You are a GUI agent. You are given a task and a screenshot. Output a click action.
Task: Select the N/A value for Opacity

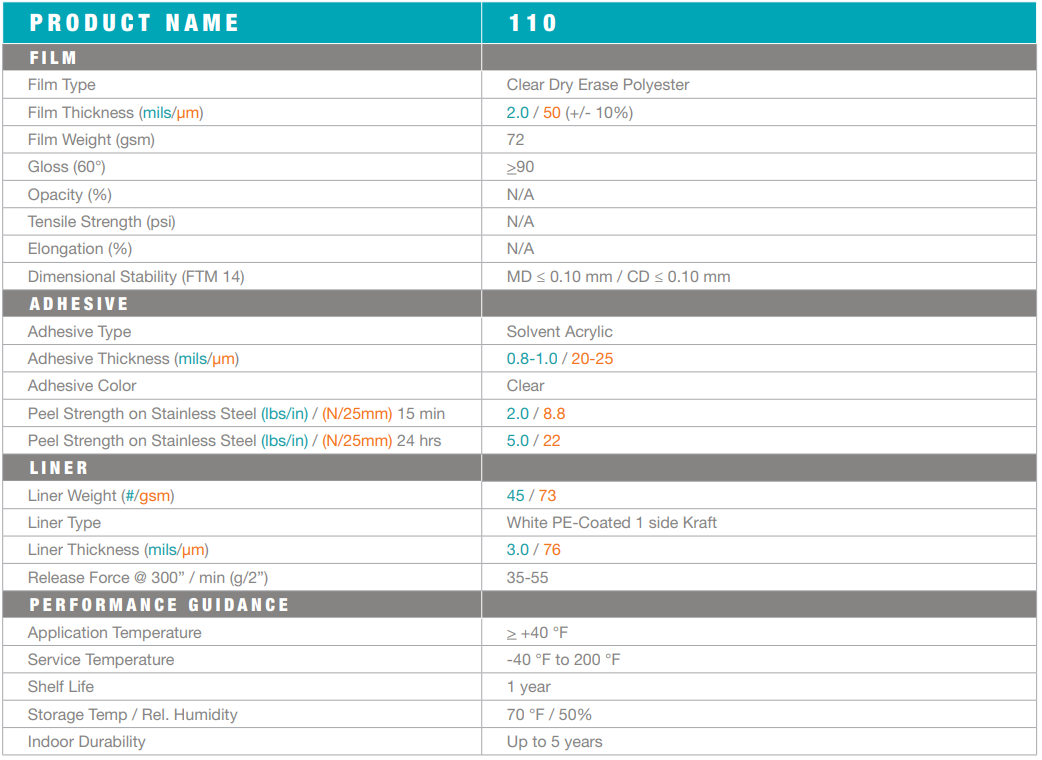[520, 195]
